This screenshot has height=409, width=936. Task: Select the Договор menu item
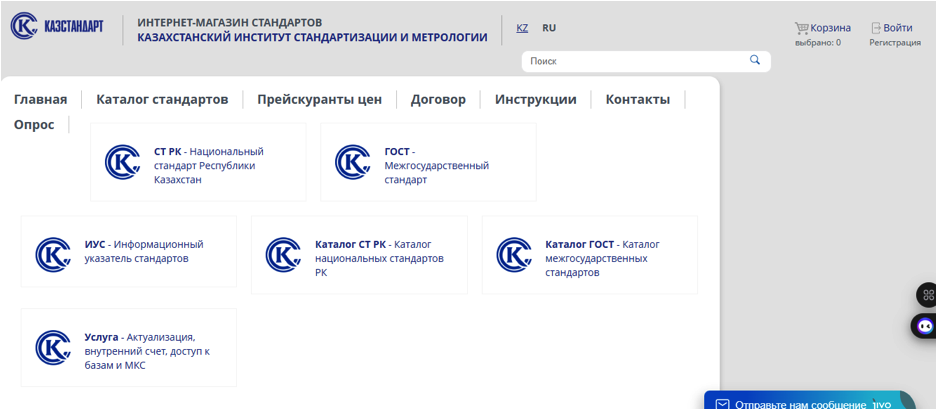click(x=438, y=100)
